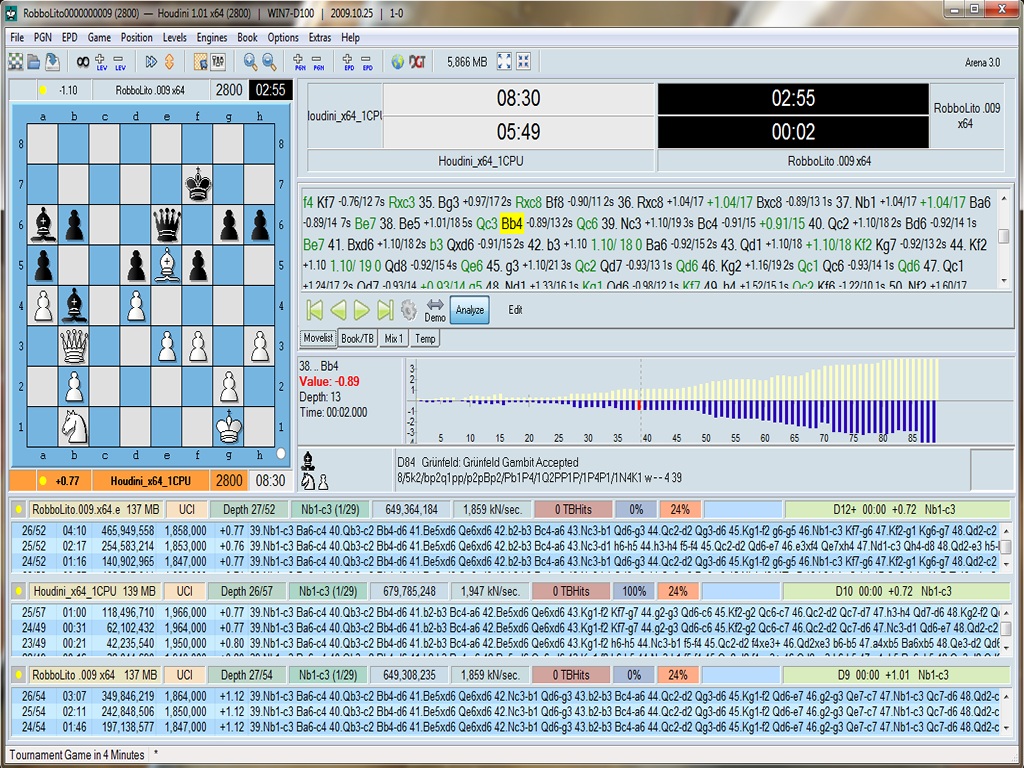Click the inward-arrows compact view icon
The width and height of the screenshot is (1024, 768).
(523, 61)
